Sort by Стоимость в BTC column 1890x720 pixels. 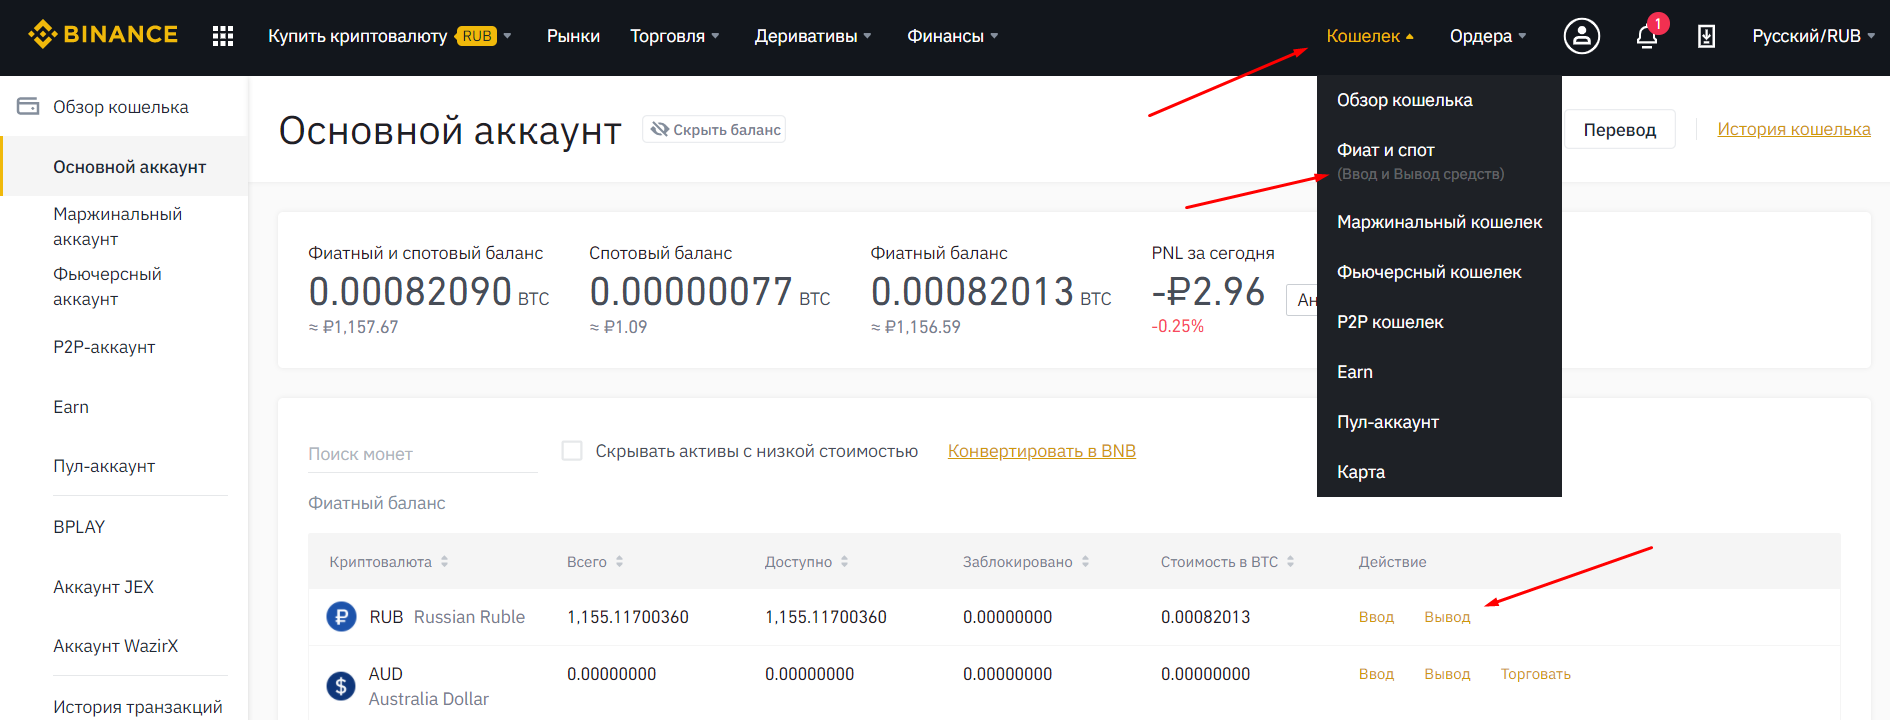(x=1227, y=562)
